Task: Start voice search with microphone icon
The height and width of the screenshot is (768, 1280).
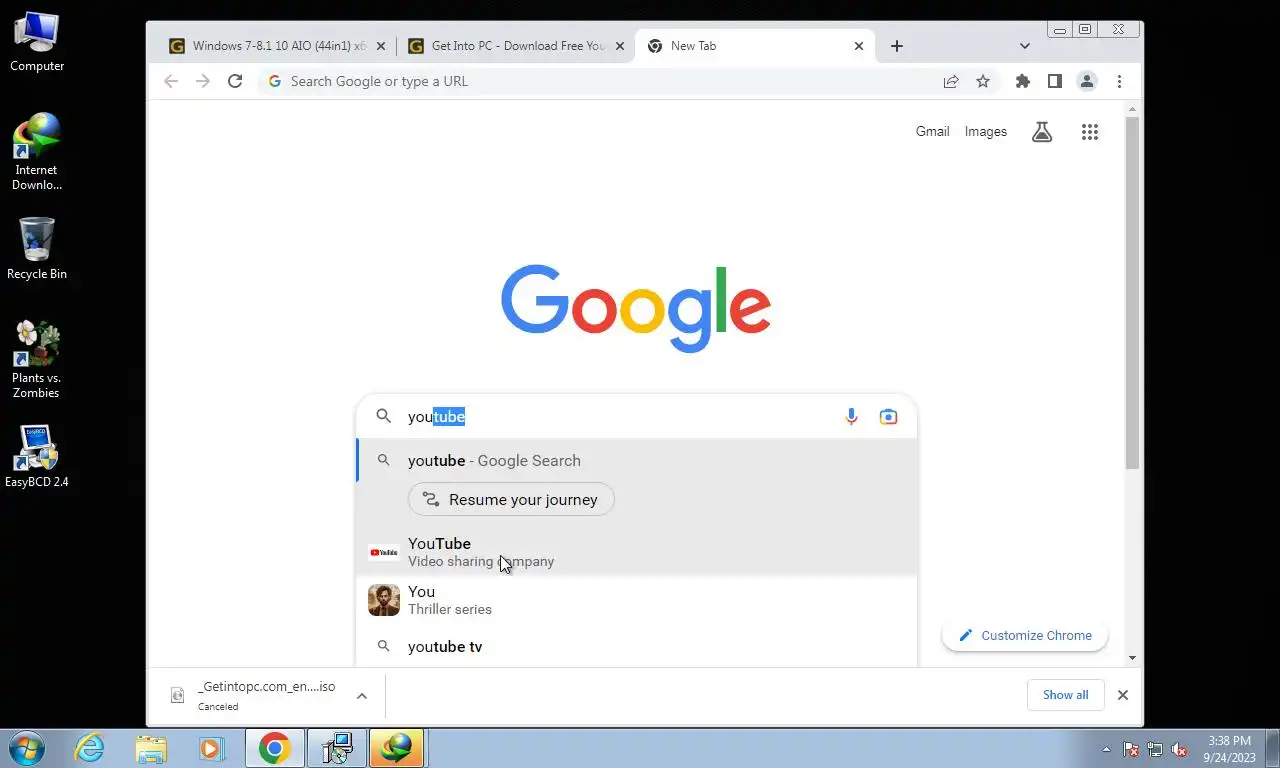Action: (x=851, y=417)
